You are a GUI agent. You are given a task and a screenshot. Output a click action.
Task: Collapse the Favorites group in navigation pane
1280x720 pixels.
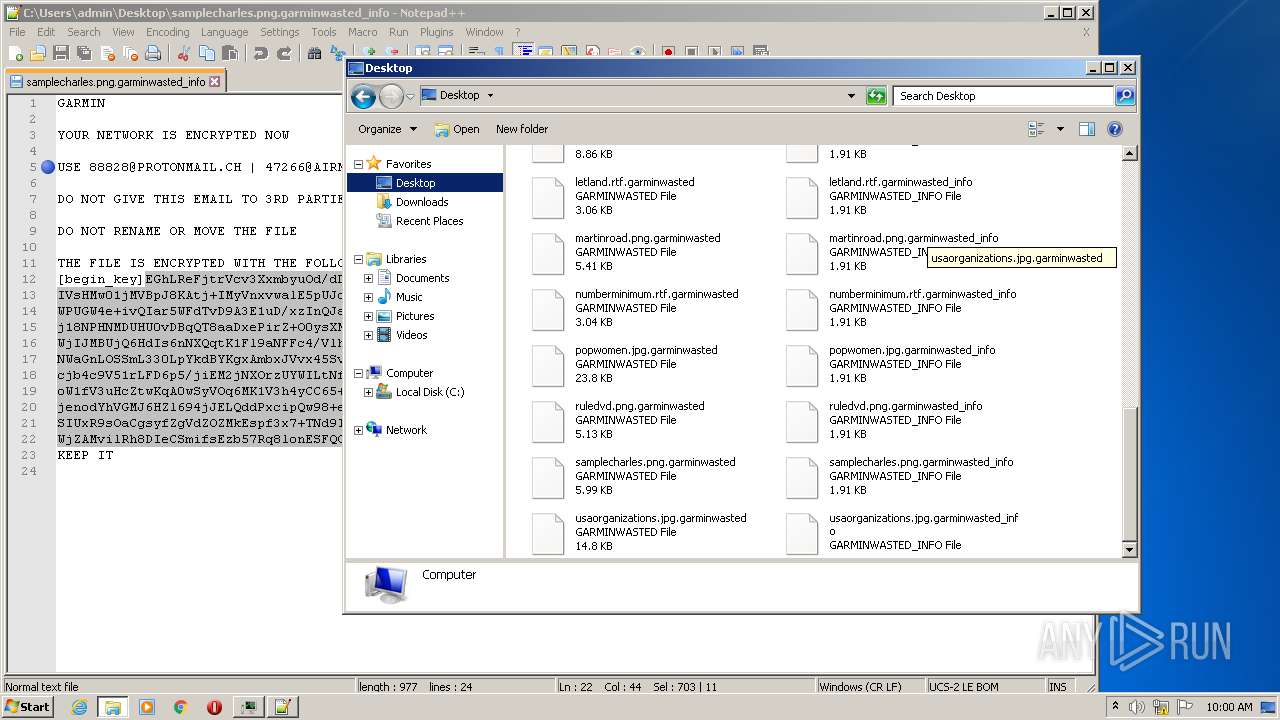click(x=359, y=164)
